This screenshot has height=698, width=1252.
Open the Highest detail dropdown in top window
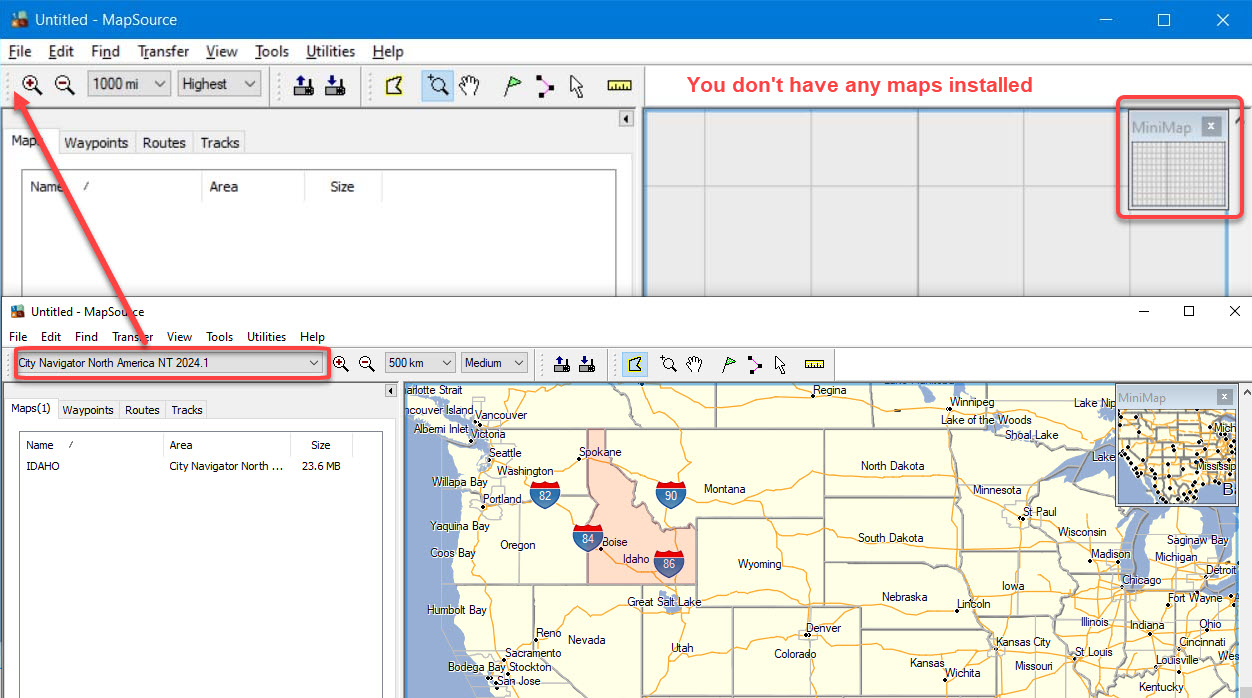[220, 84]
